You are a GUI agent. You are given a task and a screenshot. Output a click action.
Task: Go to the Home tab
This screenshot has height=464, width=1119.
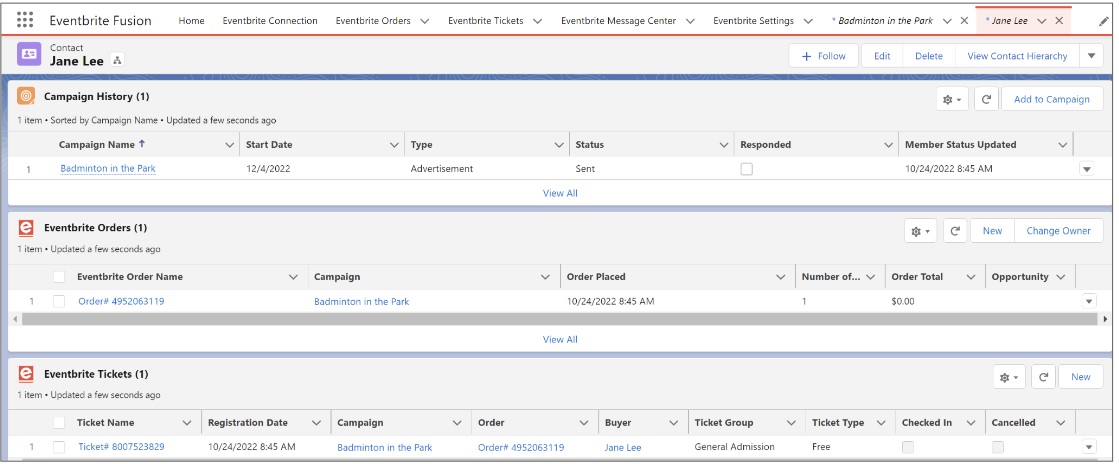(191, 21)
